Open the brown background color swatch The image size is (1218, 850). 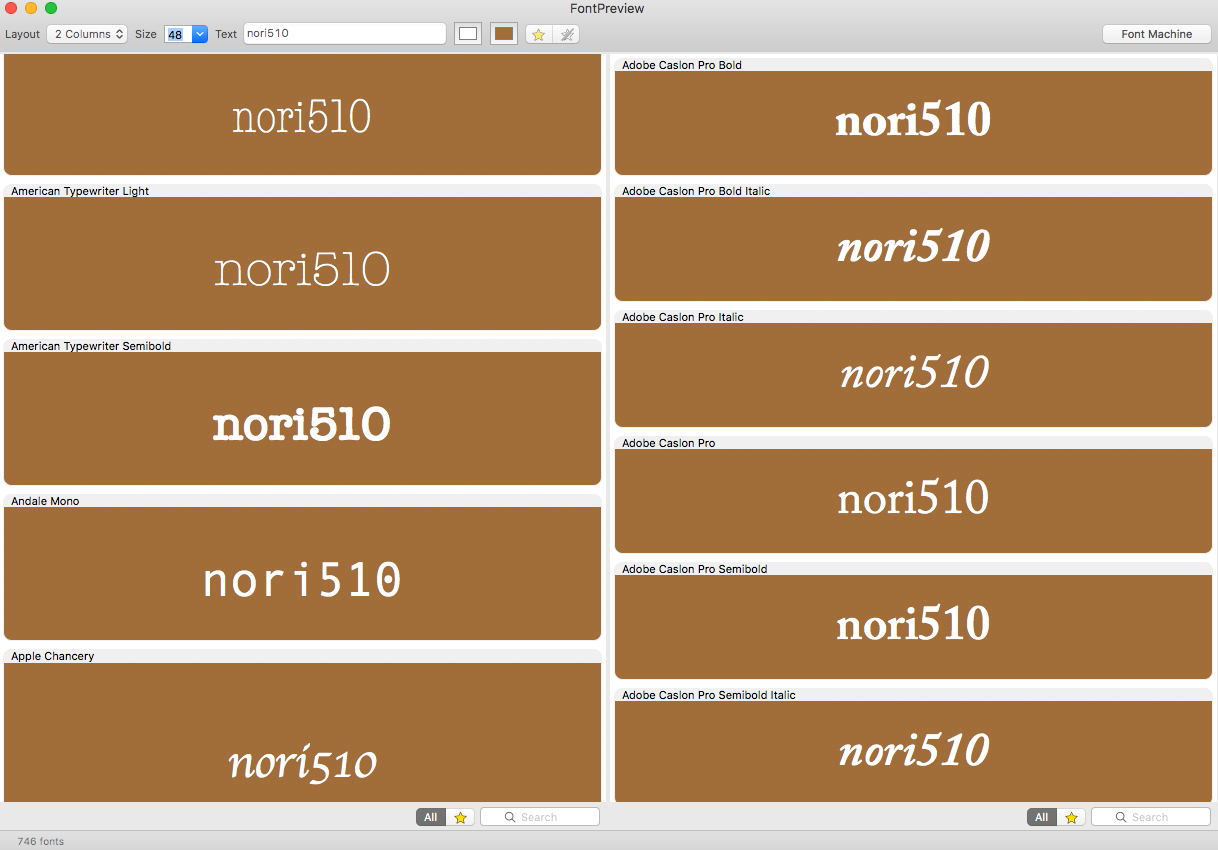click(504, 34)
